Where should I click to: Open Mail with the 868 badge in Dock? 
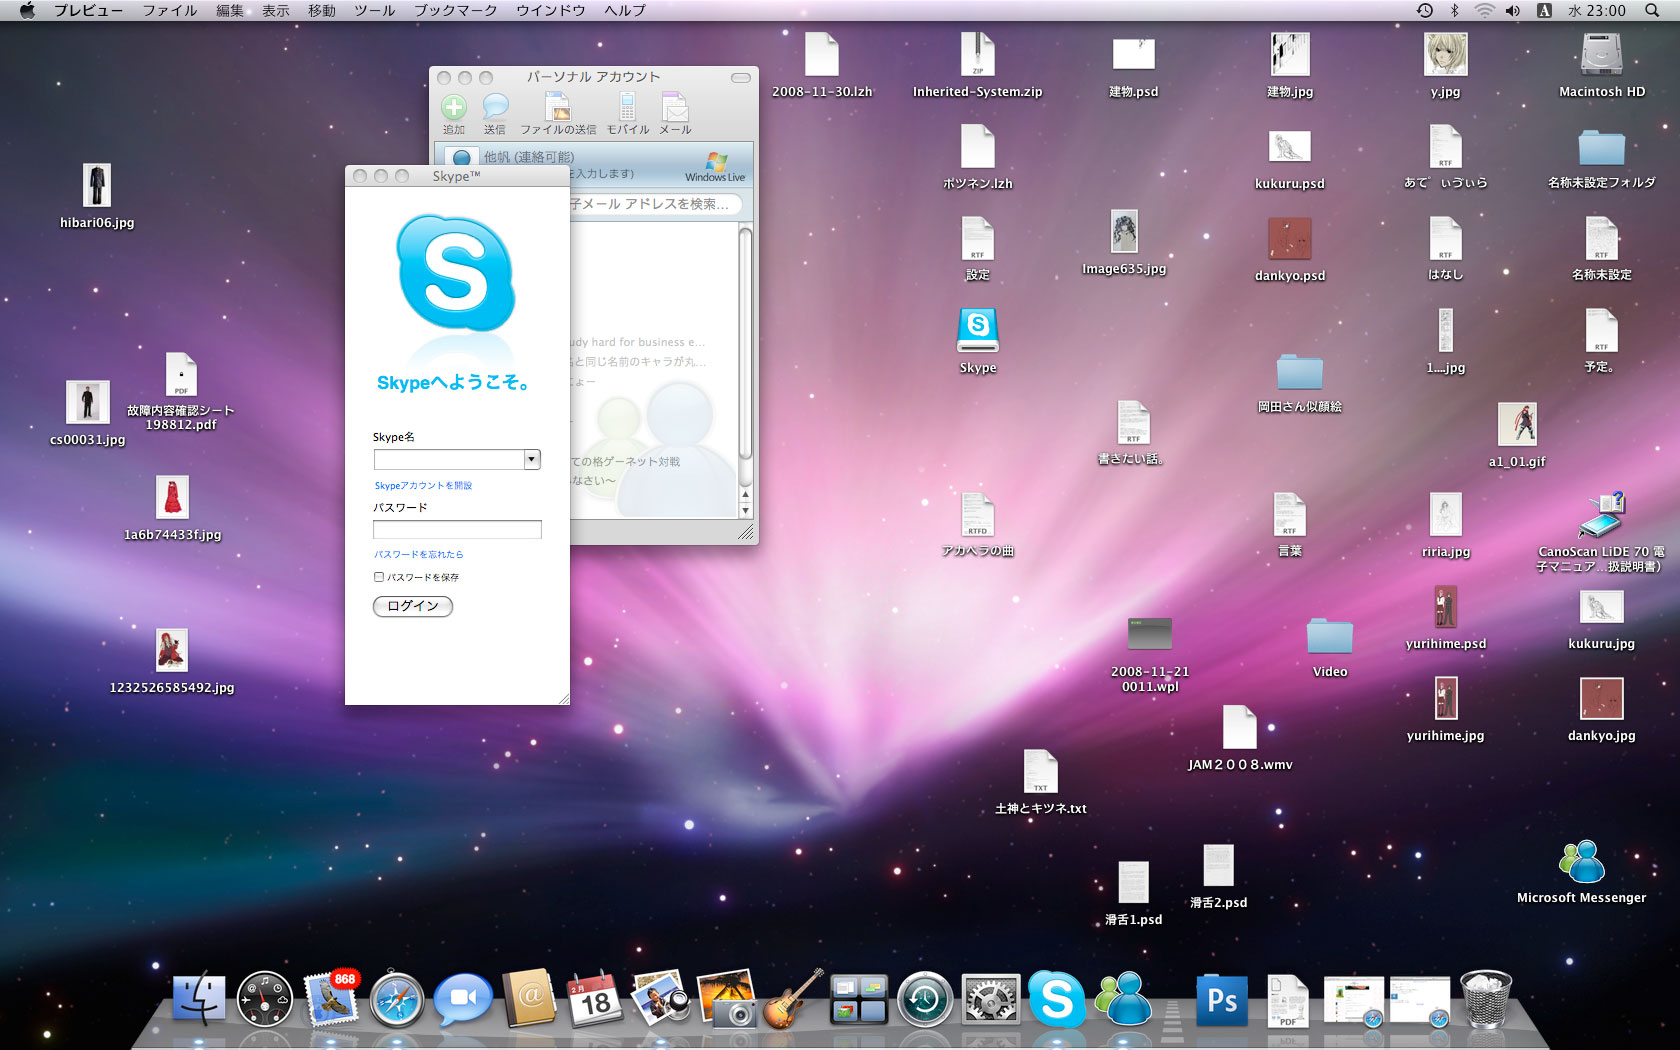coord(331,999)
